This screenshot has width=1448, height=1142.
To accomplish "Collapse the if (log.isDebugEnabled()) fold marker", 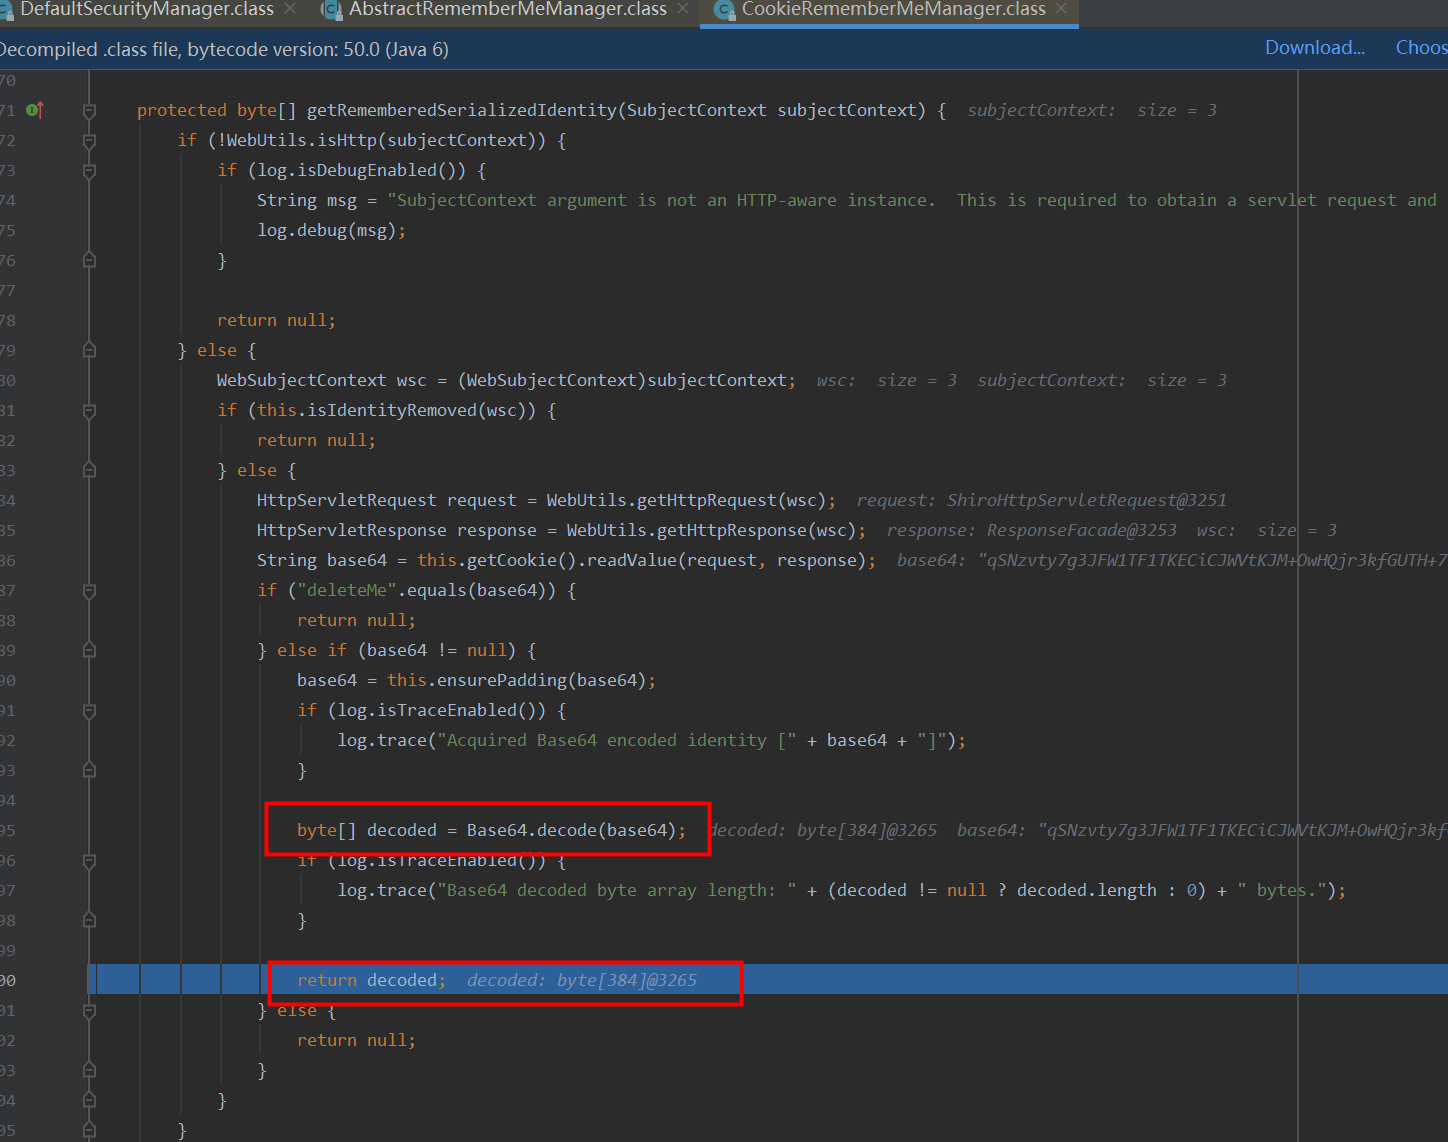I will [x=89, y=170].
